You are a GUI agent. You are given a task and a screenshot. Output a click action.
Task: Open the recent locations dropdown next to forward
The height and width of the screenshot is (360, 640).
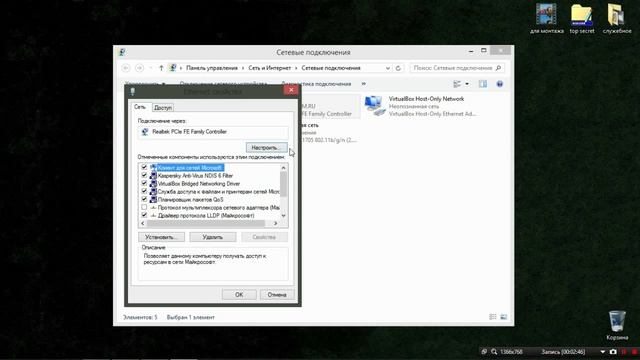(x=151, y=68)
